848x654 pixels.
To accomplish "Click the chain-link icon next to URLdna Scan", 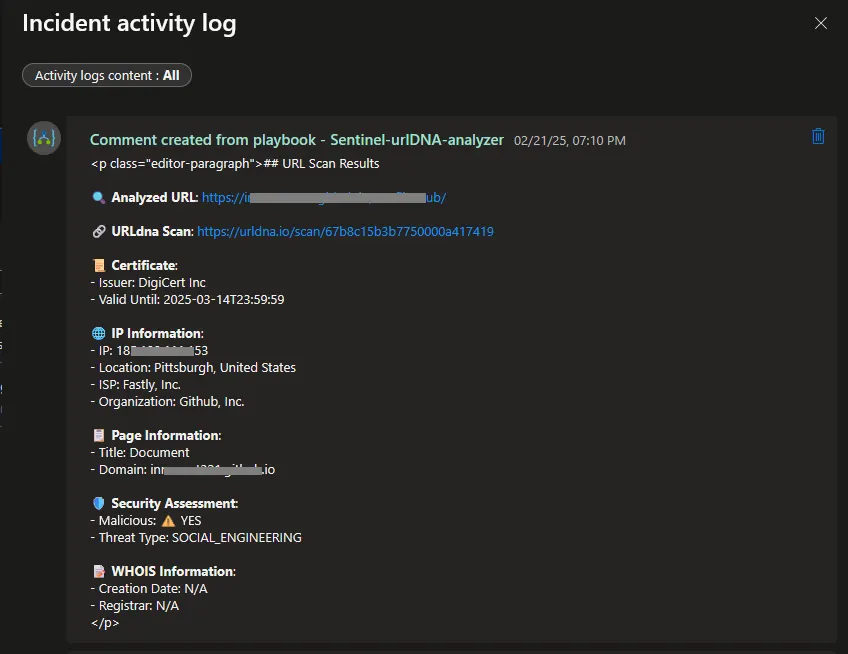I will point(97,231).
